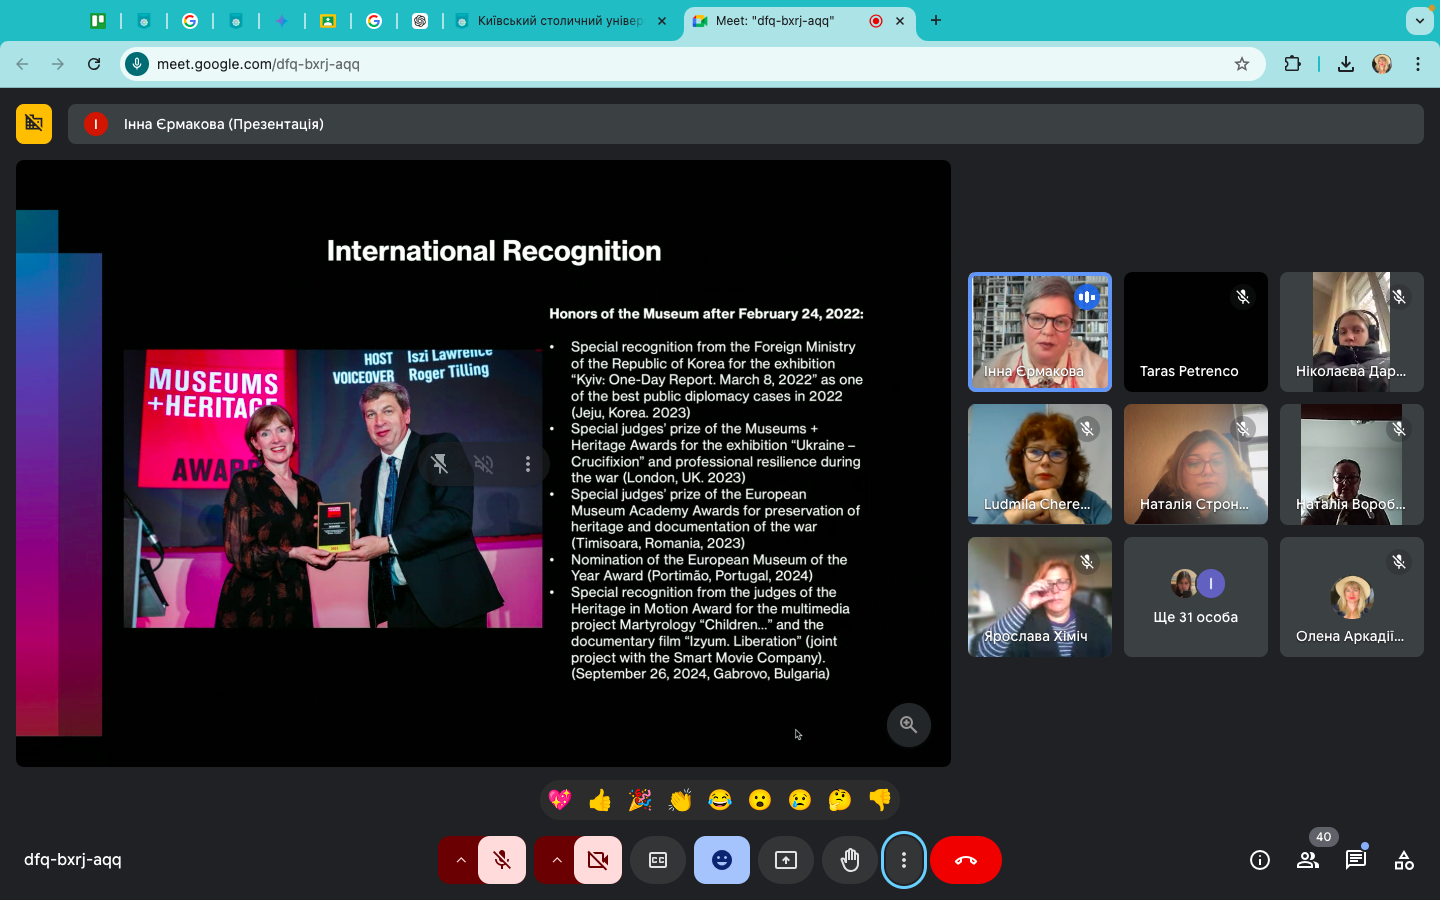
Task: Open chat with everyone panel
Action: coord(1356,860)
